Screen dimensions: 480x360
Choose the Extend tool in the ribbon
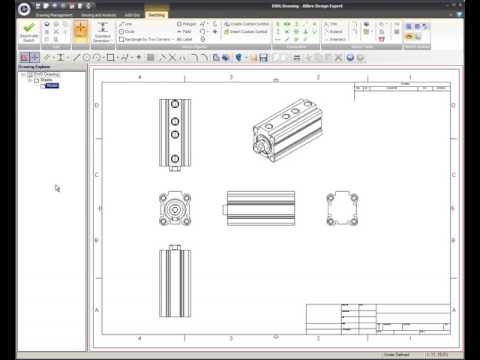pyautogui.click(x=333, y=32)
